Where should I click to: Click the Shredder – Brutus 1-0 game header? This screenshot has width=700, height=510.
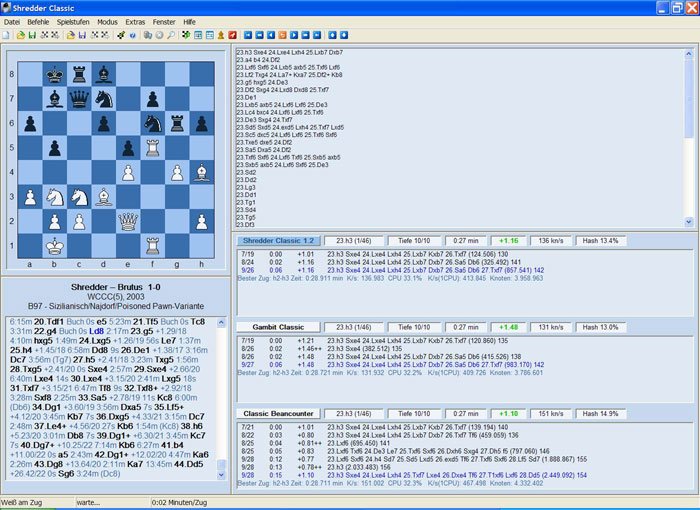coord(116,287)
